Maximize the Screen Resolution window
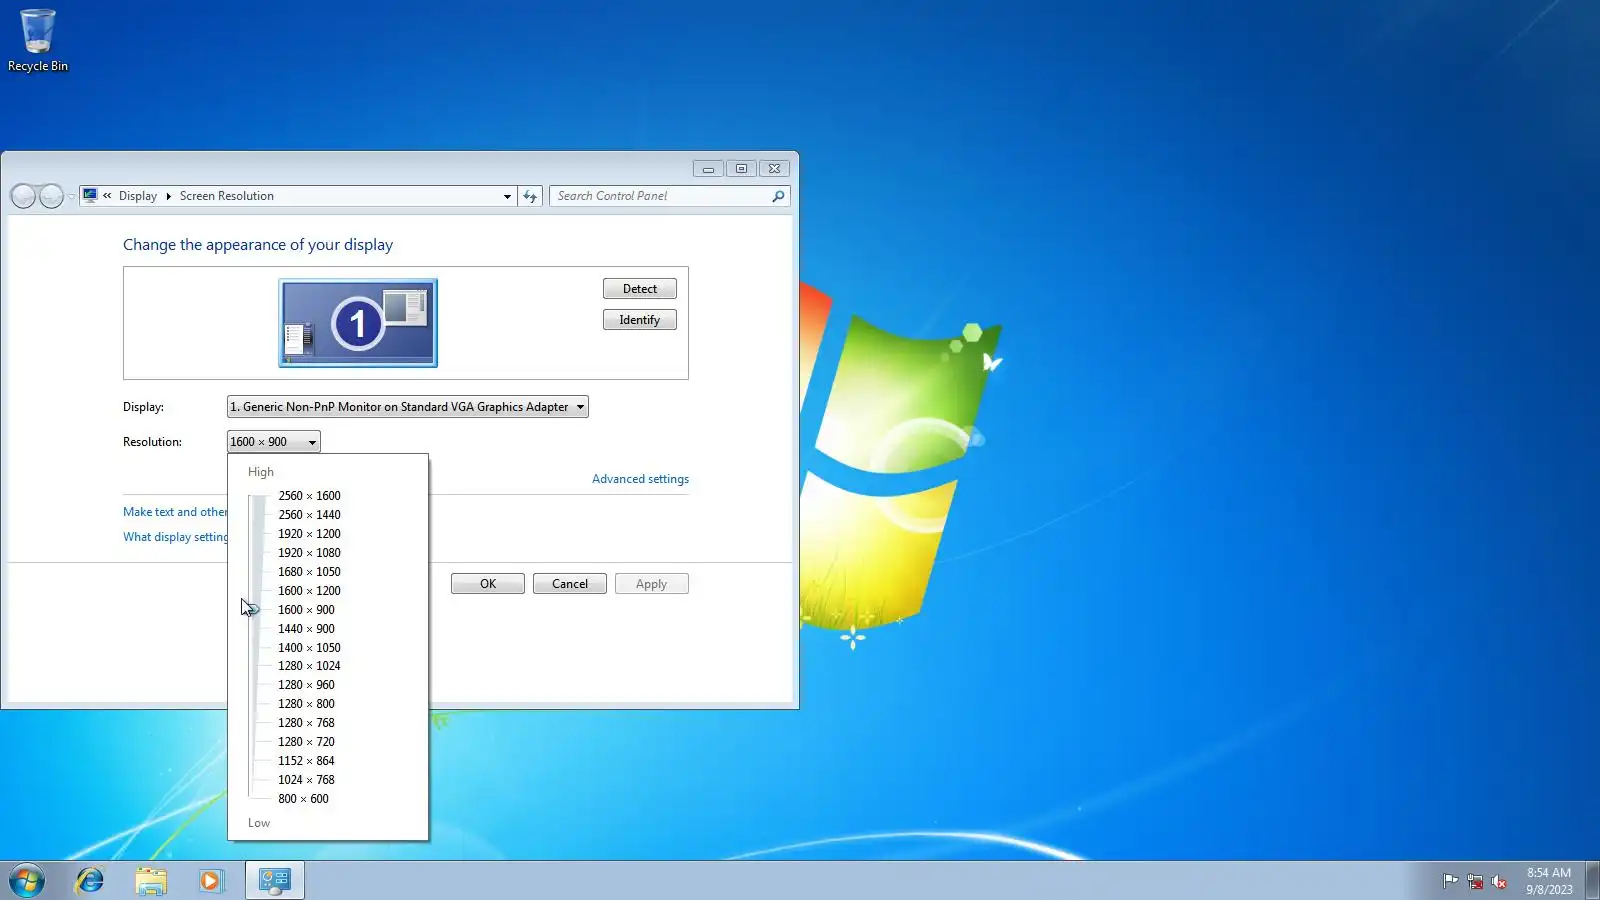Viewport: 1600px width, 900px height. [x=741, y=169]
